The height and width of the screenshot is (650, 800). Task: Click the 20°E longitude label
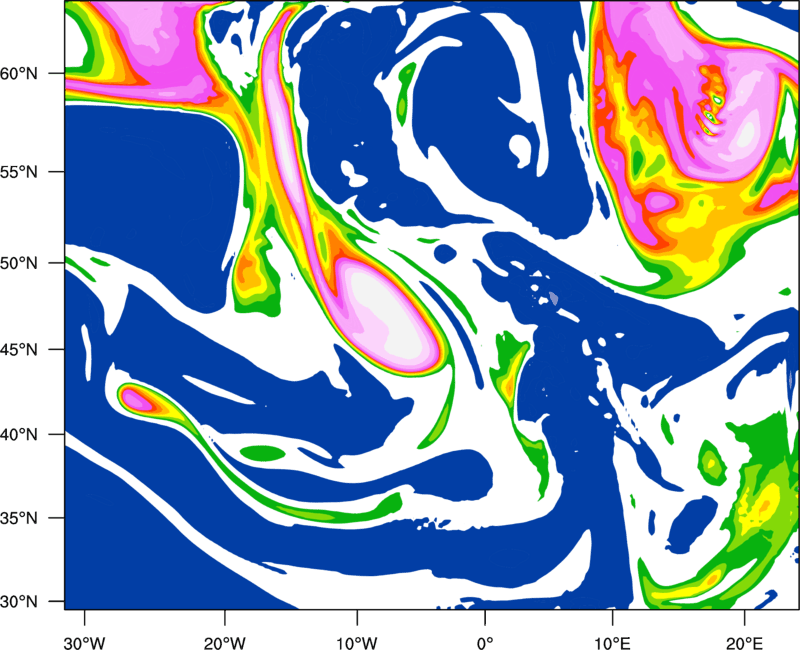744,642
